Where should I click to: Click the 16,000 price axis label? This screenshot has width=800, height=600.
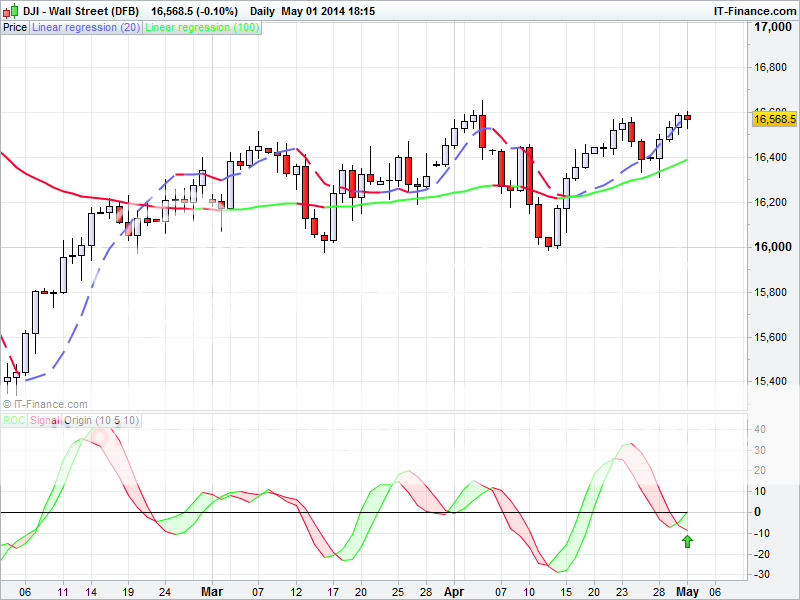coord(771,247)
